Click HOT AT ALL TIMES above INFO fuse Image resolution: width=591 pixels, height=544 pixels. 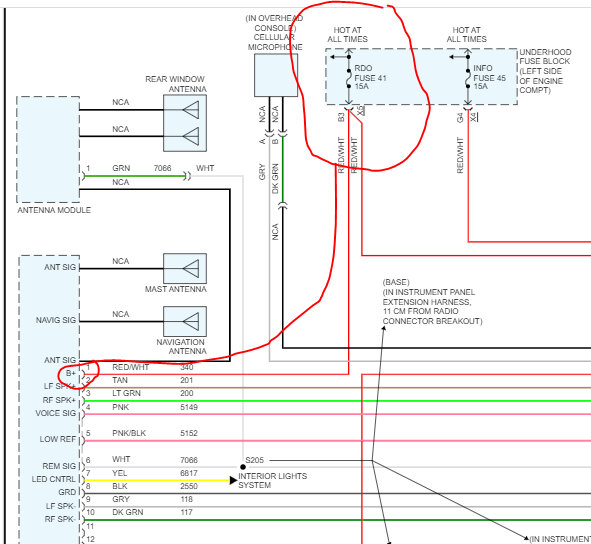coord(466,34)
